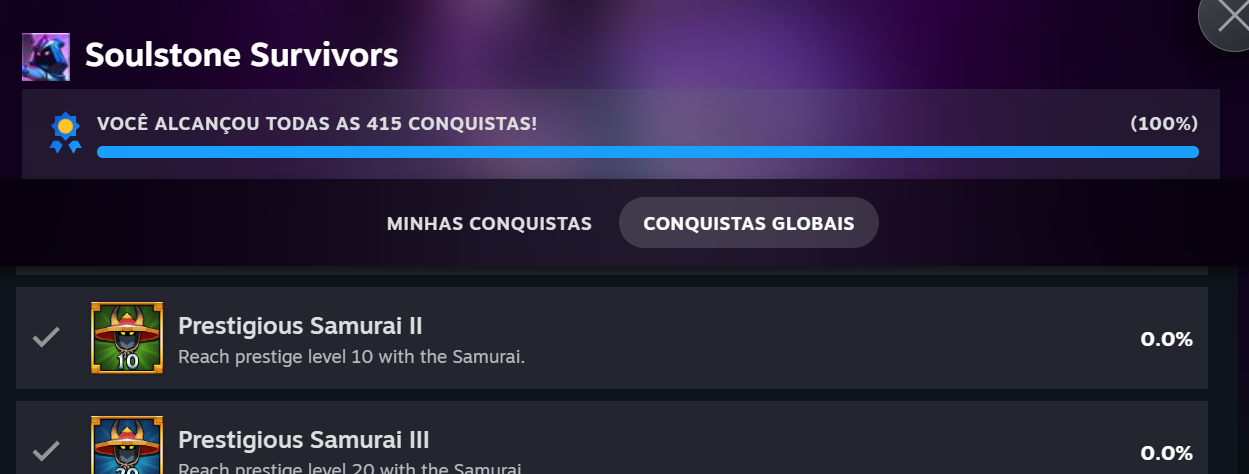Select the Prestigious Samurai II title
Screen dimensions: 1249x474
300,325
